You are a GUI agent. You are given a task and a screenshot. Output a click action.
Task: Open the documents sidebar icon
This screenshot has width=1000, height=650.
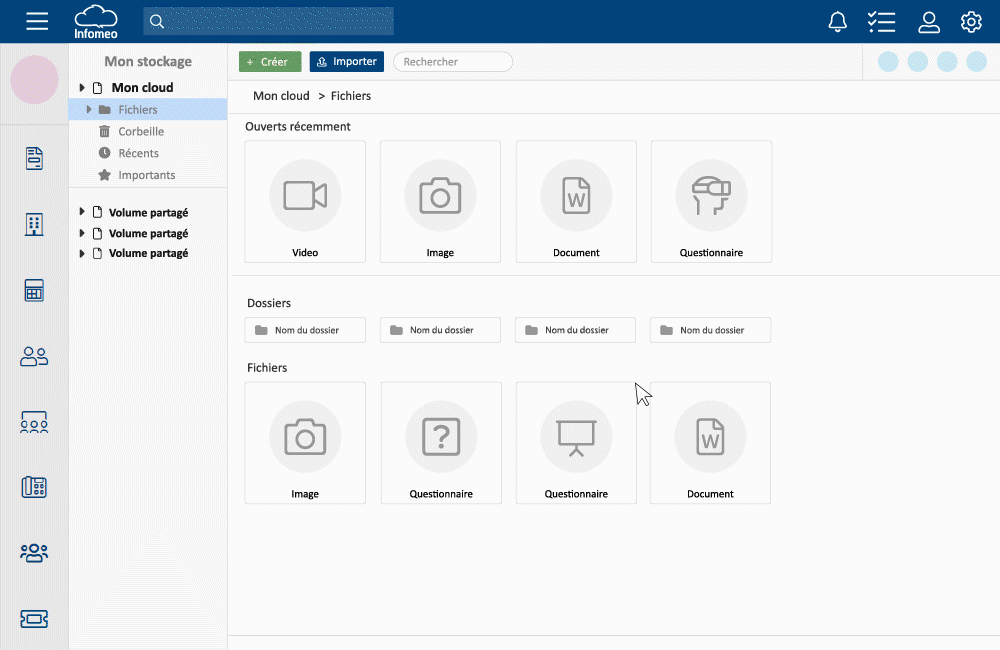[34, 158]
